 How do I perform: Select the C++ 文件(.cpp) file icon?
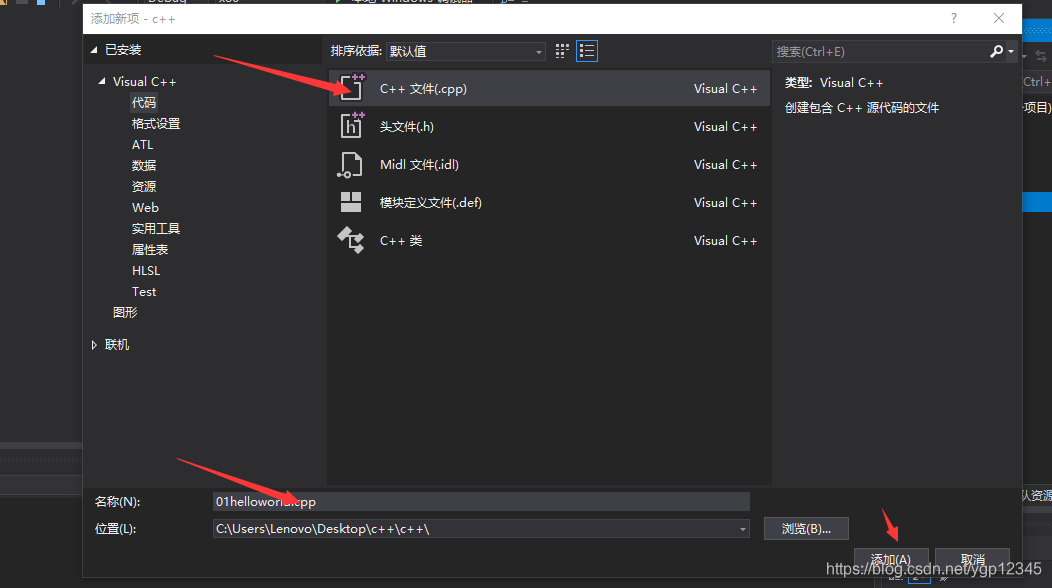[x=351, y=87]
